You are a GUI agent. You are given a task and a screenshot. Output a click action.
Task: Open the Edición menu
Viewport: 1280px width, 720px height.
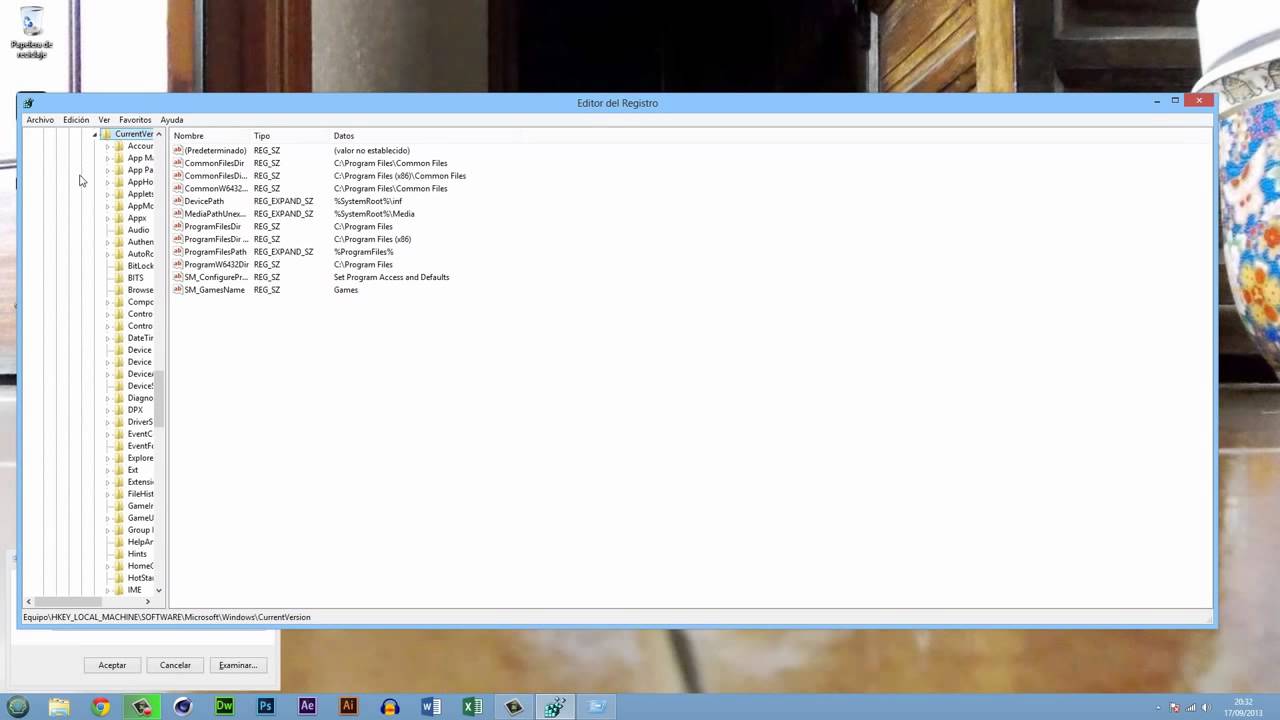tap(76, 120)
